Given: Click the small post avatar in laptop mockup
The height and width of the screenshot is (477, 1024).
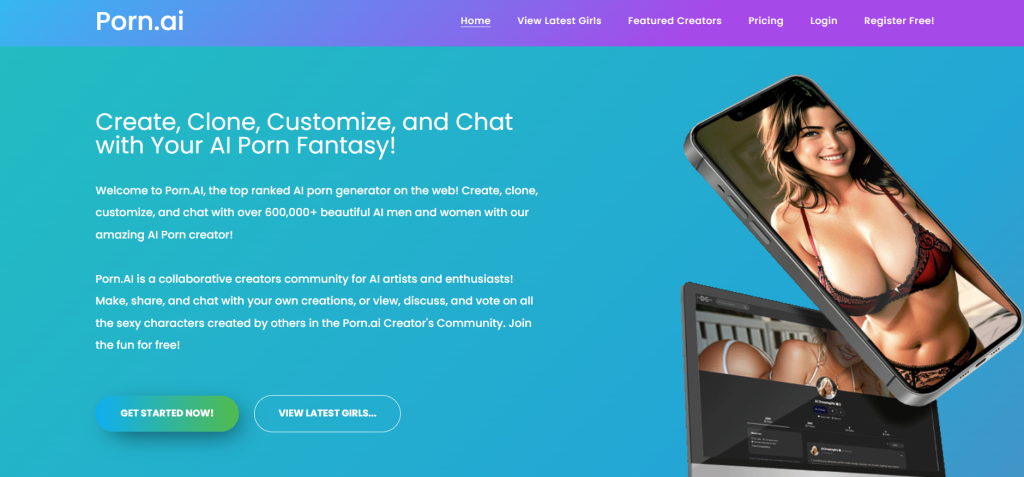Looking at the screenshot, I should pos(814,450).
